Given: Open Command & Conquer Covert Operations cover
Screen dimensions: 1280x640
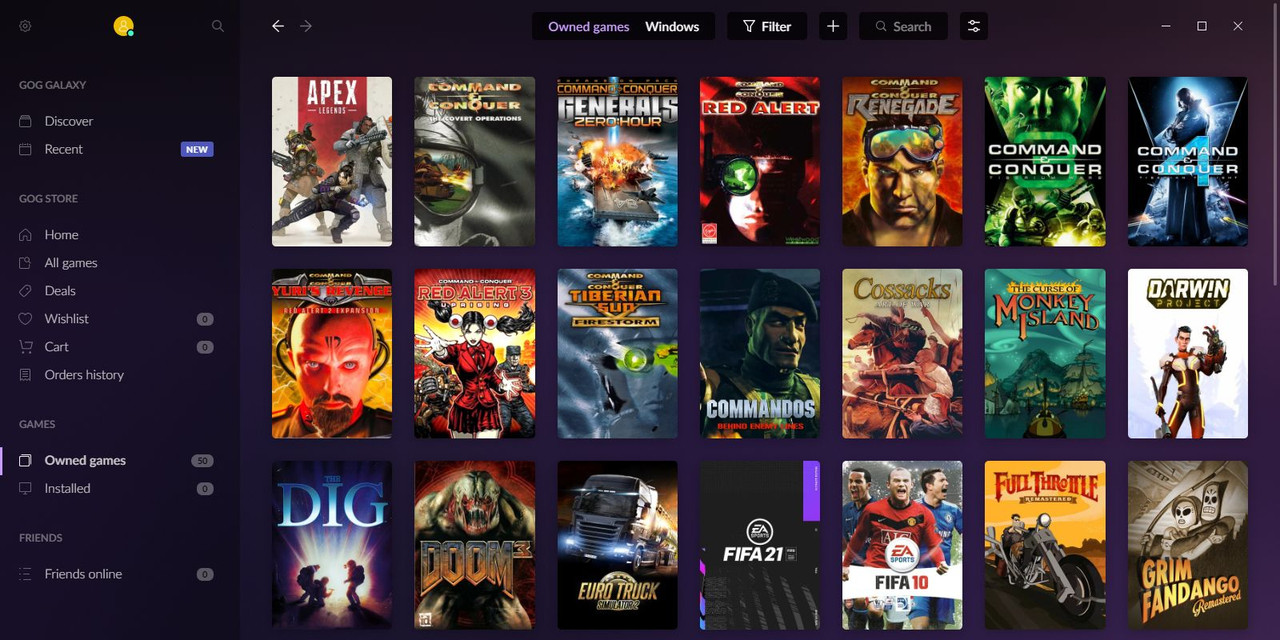Looking at the screenshot, I should click(x=474, y=161).
